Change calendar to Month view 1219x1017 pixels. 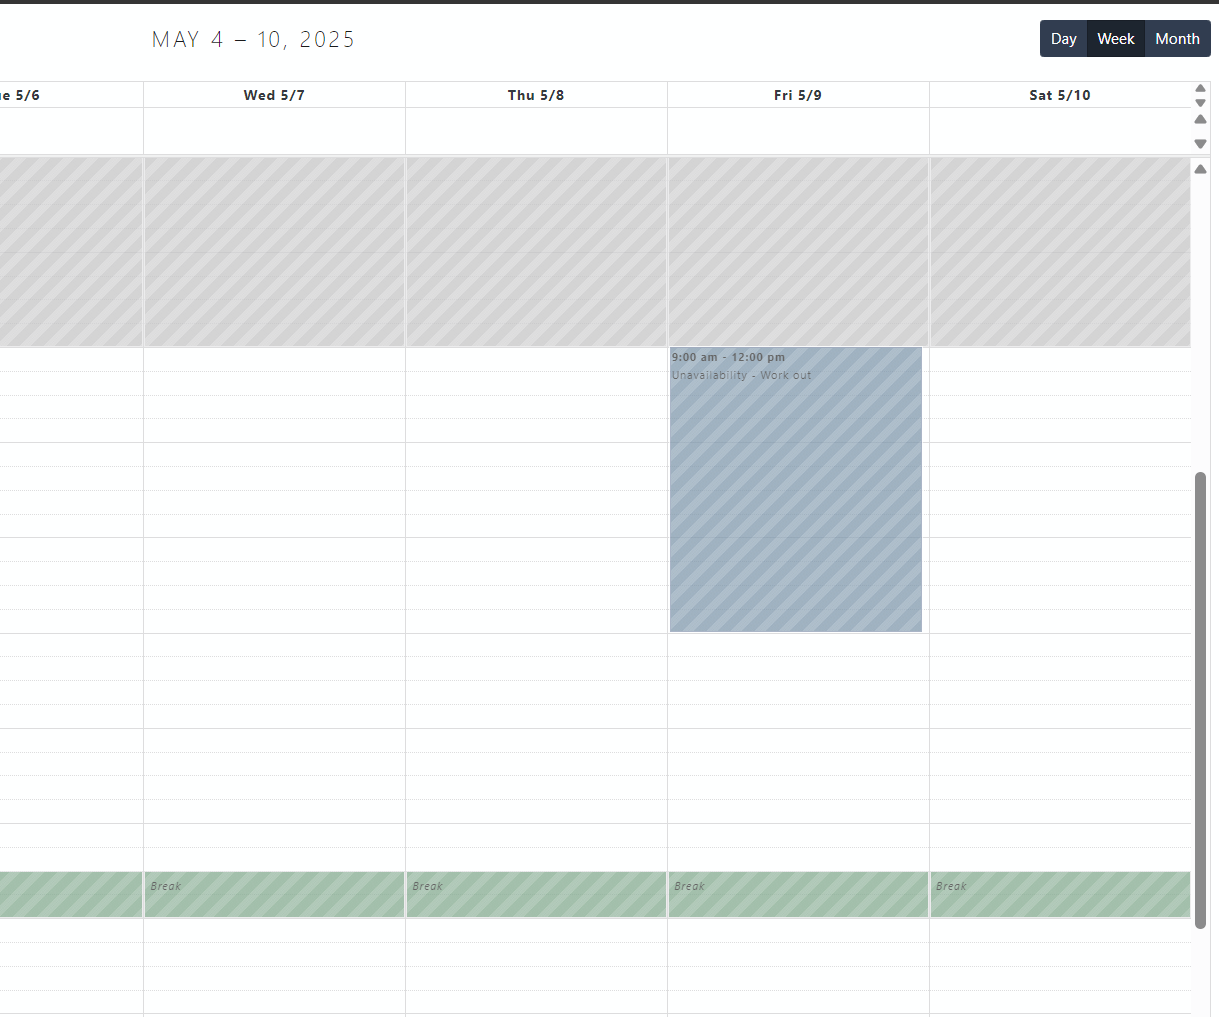point(1177,39)
